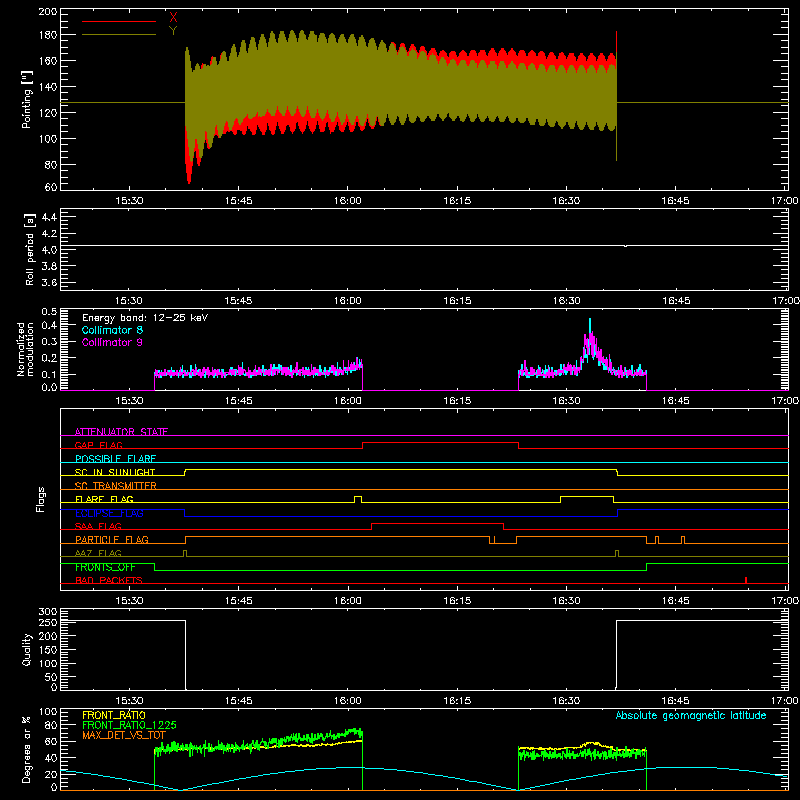Click the vertical 'Flags' axis title

[x=40, y=499]
